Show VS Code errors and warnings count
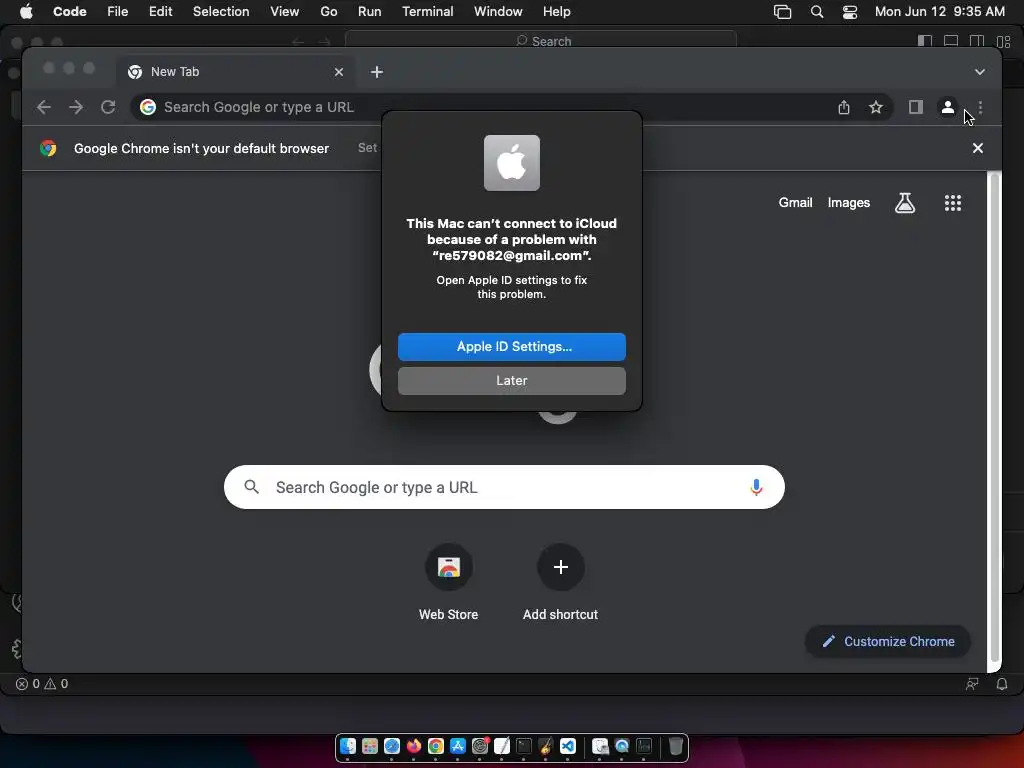Viewport: 1024px width, 768px height. [x=42, y=684]
